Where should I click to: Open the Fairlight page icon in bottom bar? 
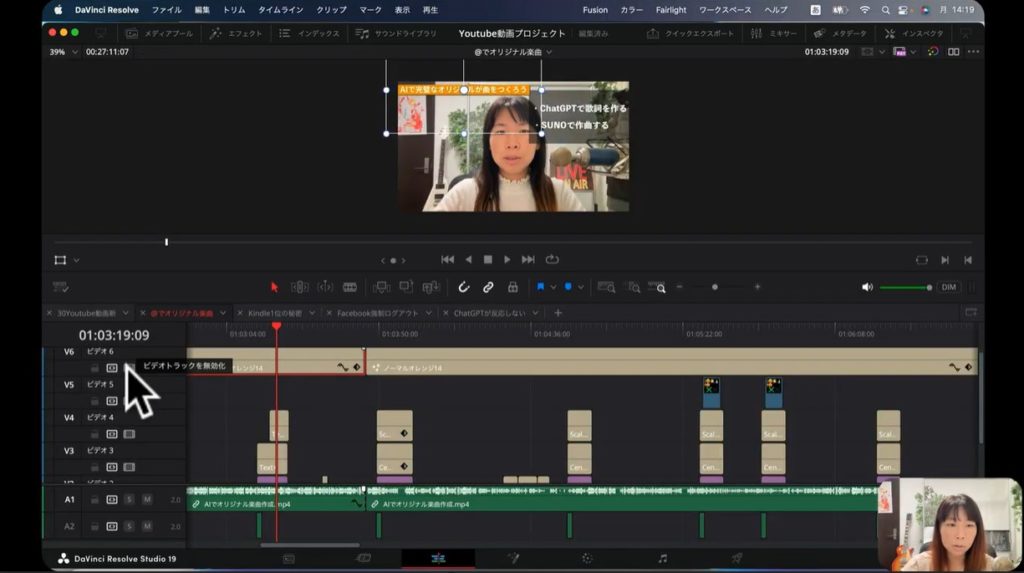662,558
